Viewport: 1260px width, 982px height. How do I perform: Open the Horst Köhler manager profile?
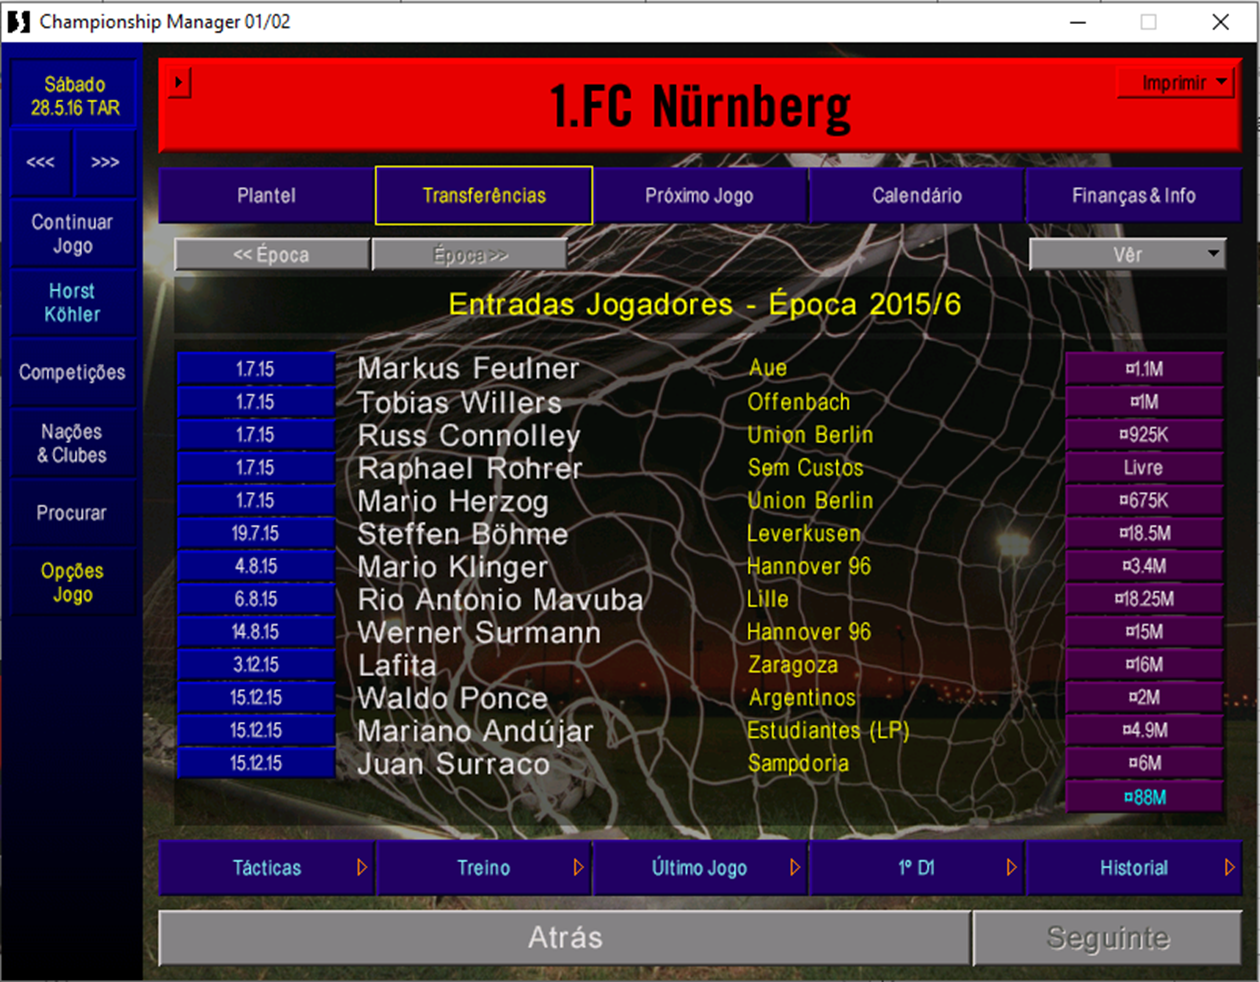coord(72,302)
